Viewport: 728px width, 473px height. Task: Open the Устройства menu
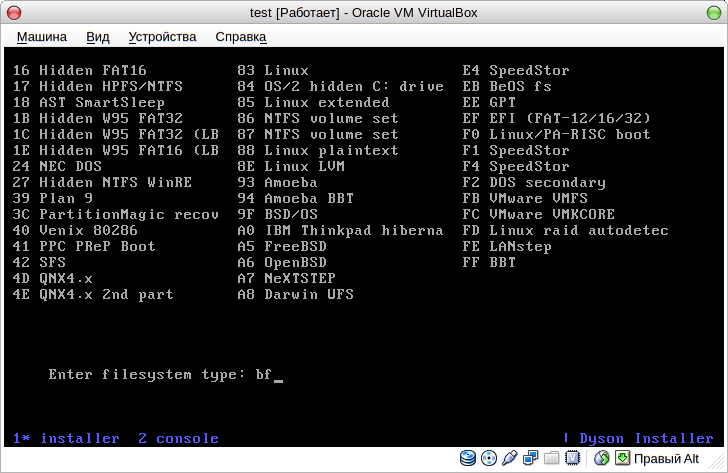tap(162, 37)
